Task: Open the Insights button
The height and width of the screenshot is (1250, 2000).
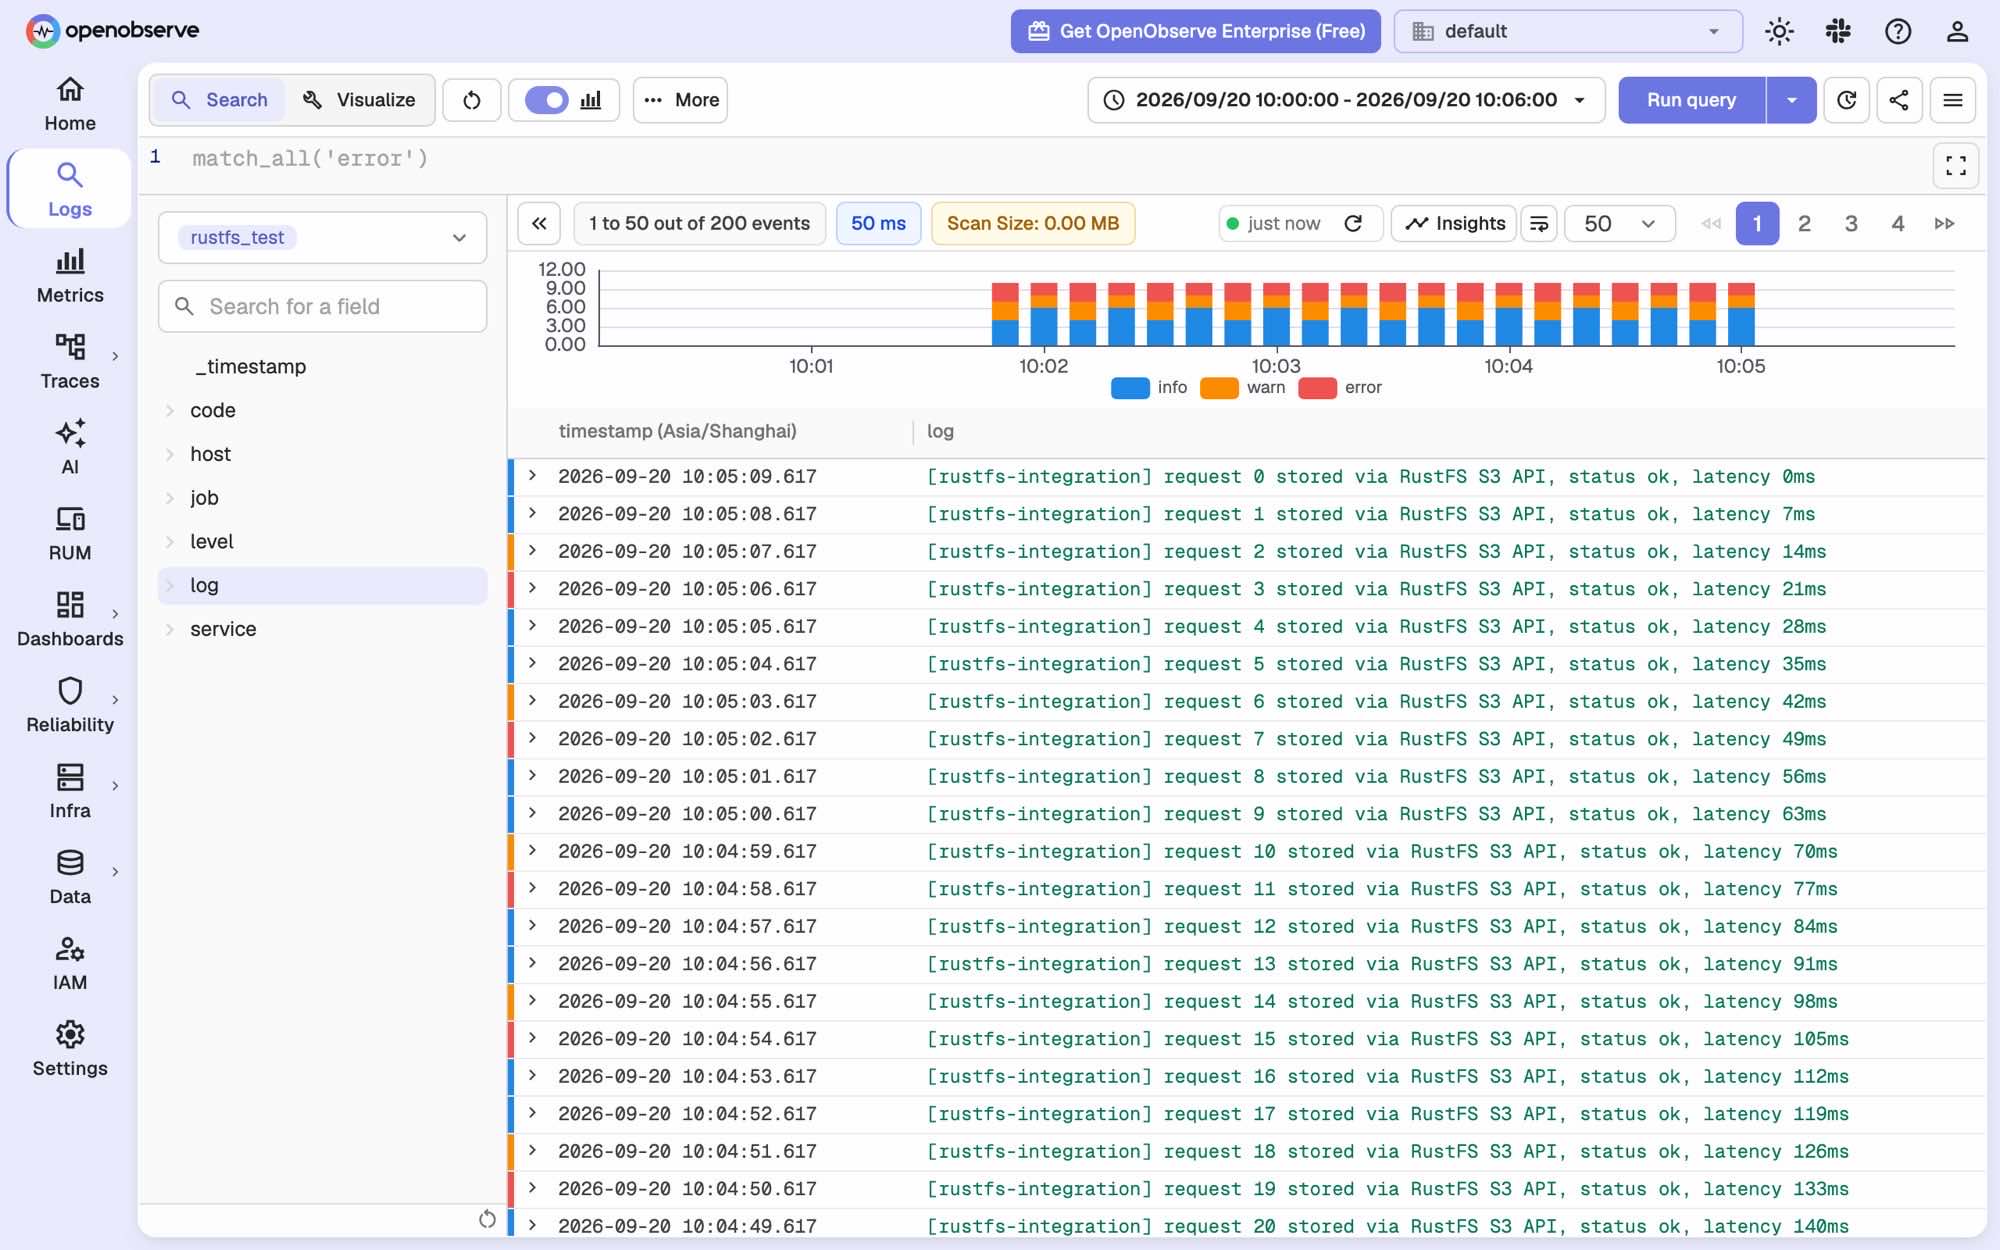Action: tap(1454, 223)
